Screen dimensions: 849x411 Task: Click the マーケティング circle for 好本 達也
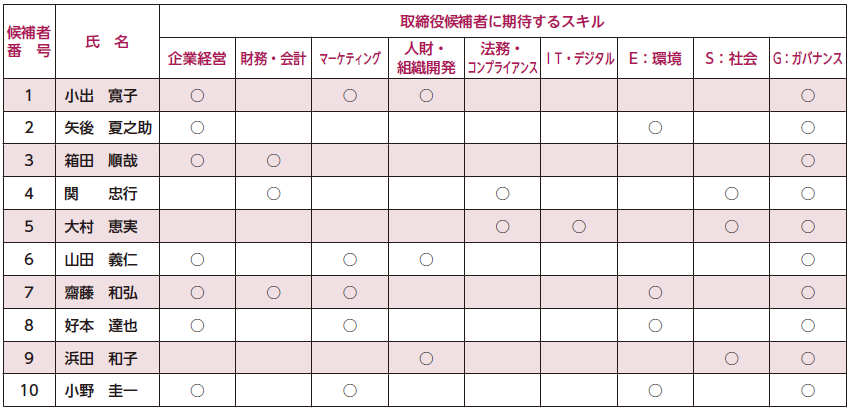[350, 325]
